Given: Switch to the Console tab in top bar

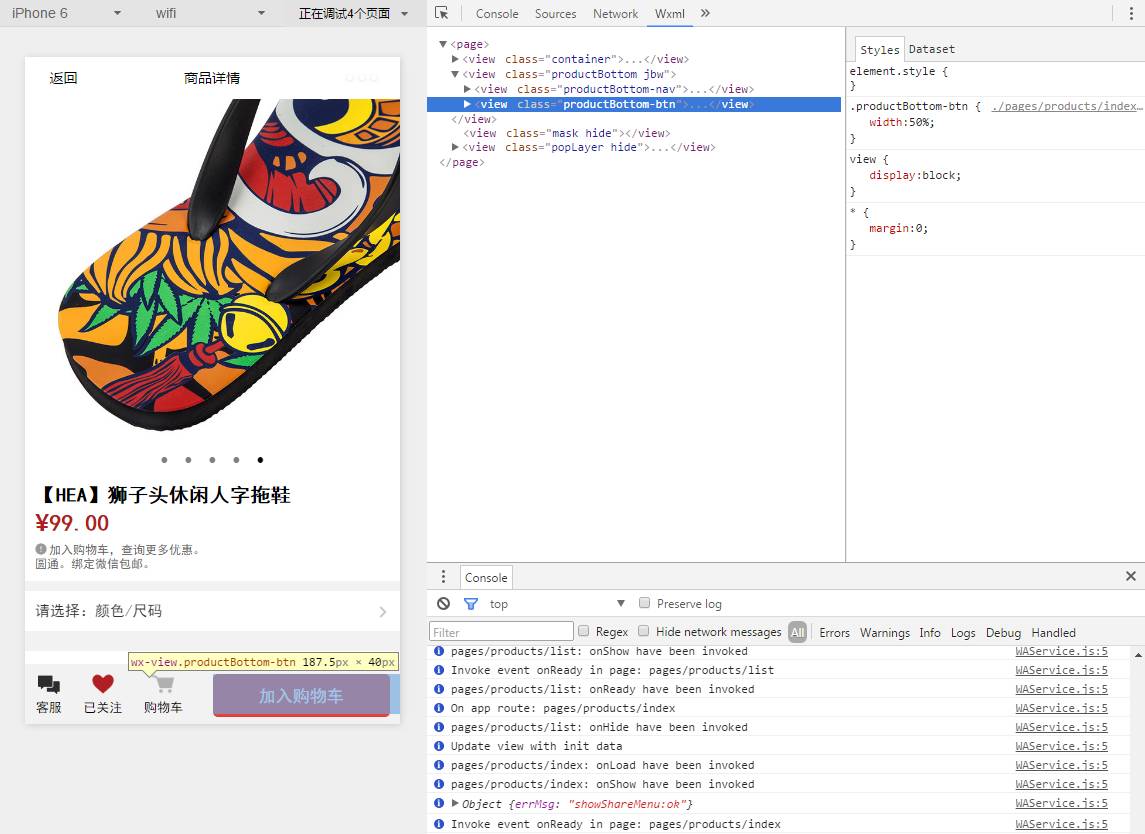Looking at the screenshot, I should (497, 13).
